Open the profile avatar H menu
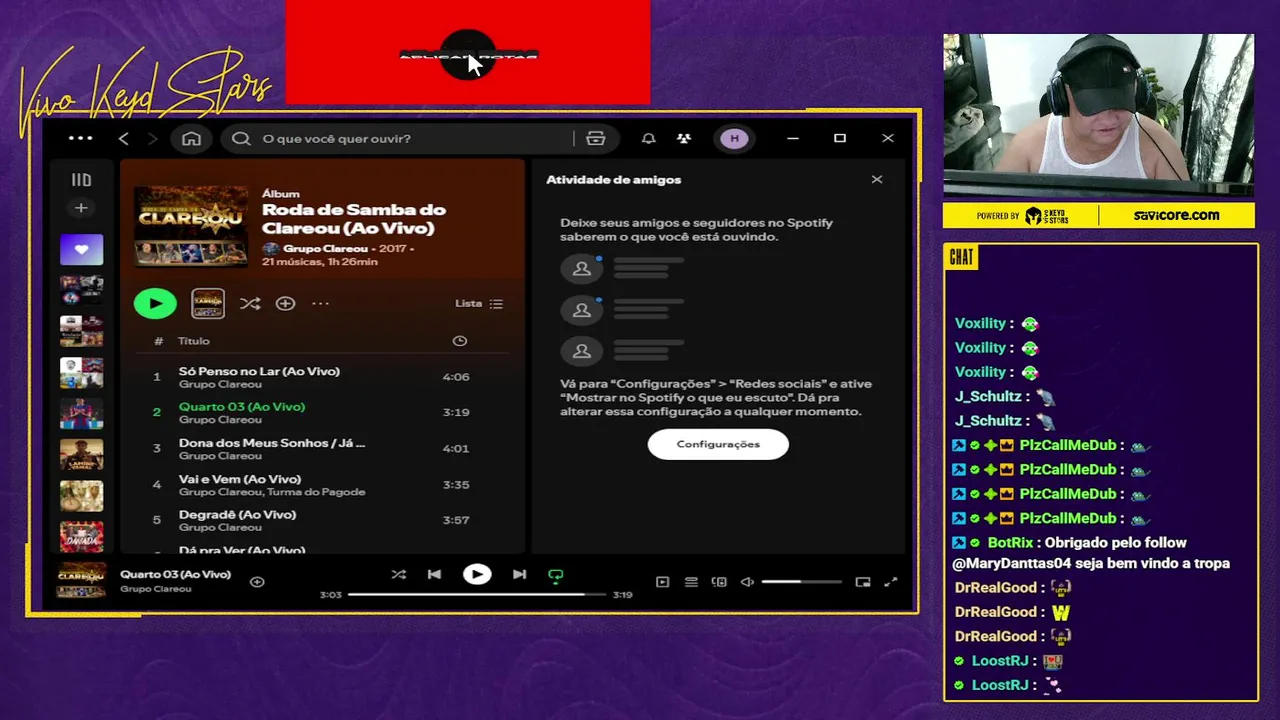The height and width of the screenshot is (720, 1280). coord(734,138)
